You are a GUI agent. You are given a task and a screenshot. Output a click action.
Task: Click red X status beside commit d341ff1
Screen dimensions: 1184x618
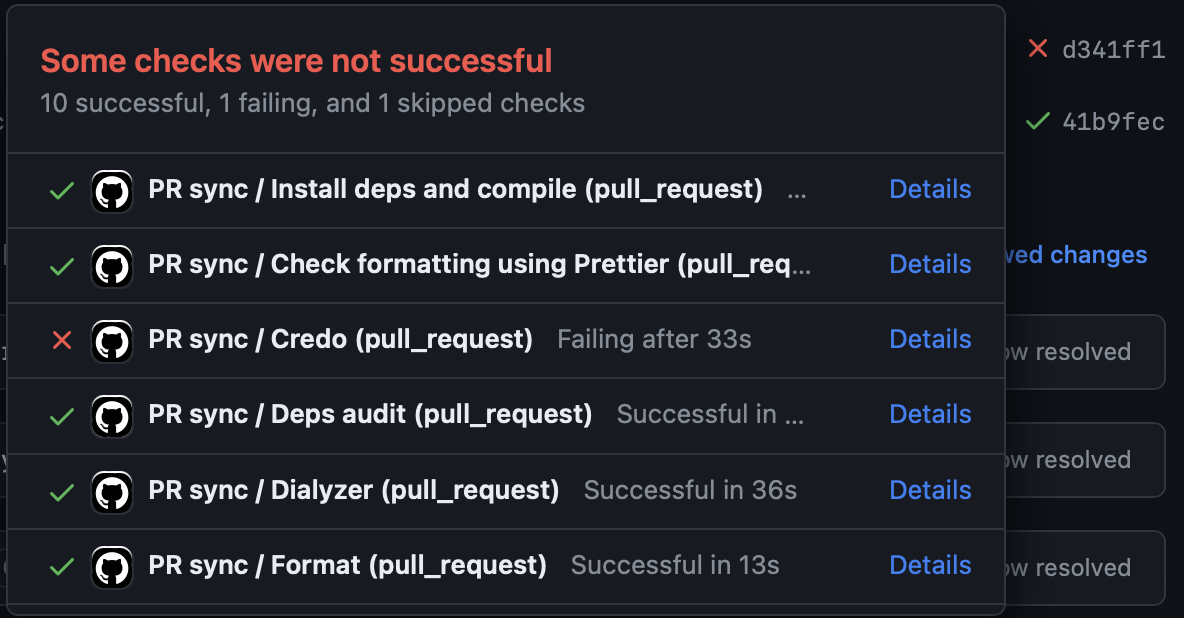tap(1038, 48)
